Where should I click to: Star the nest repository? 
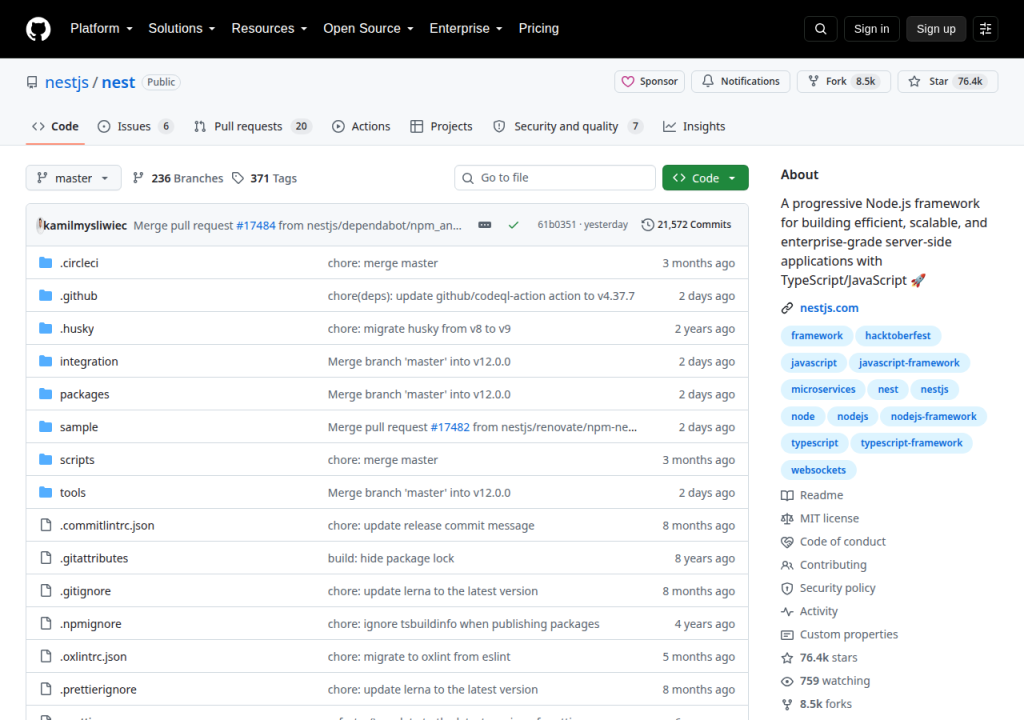[947, 82]
